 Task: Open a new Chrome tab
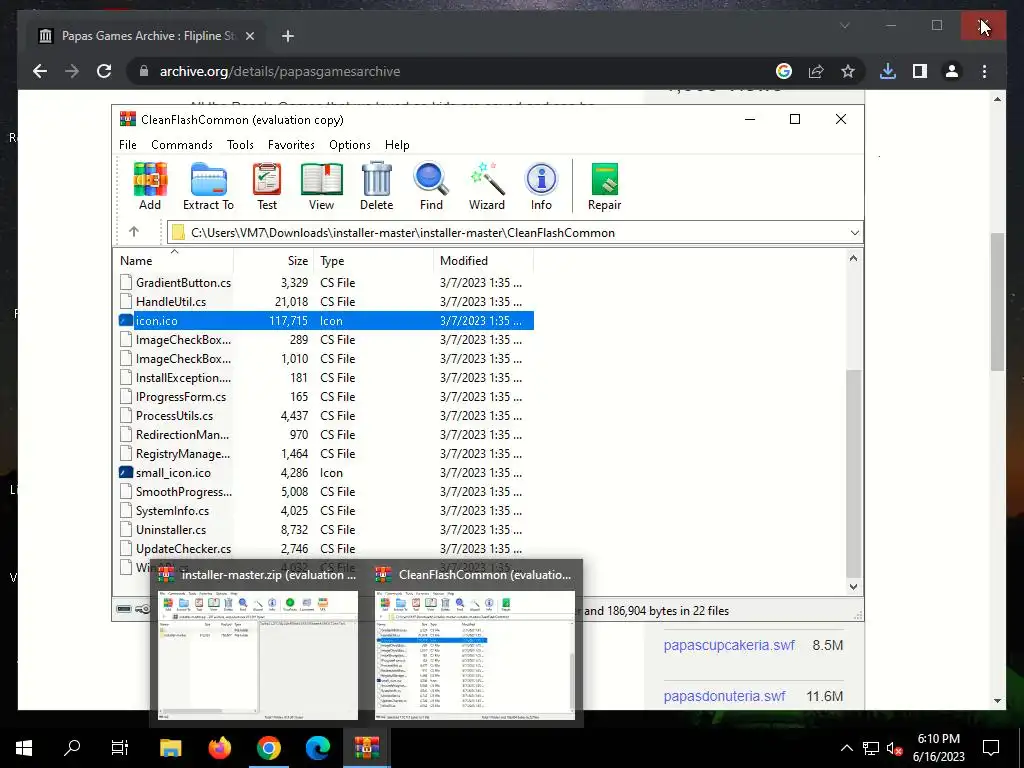pos(288,36)
